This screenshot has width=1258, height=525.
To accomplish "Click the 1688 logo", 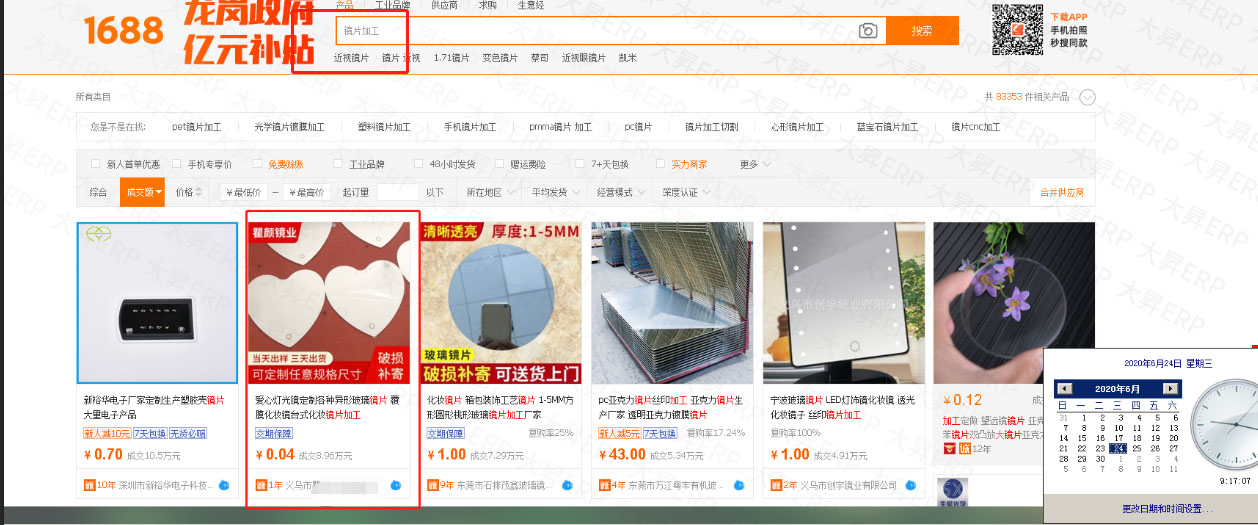I will (x=124, y=32).
